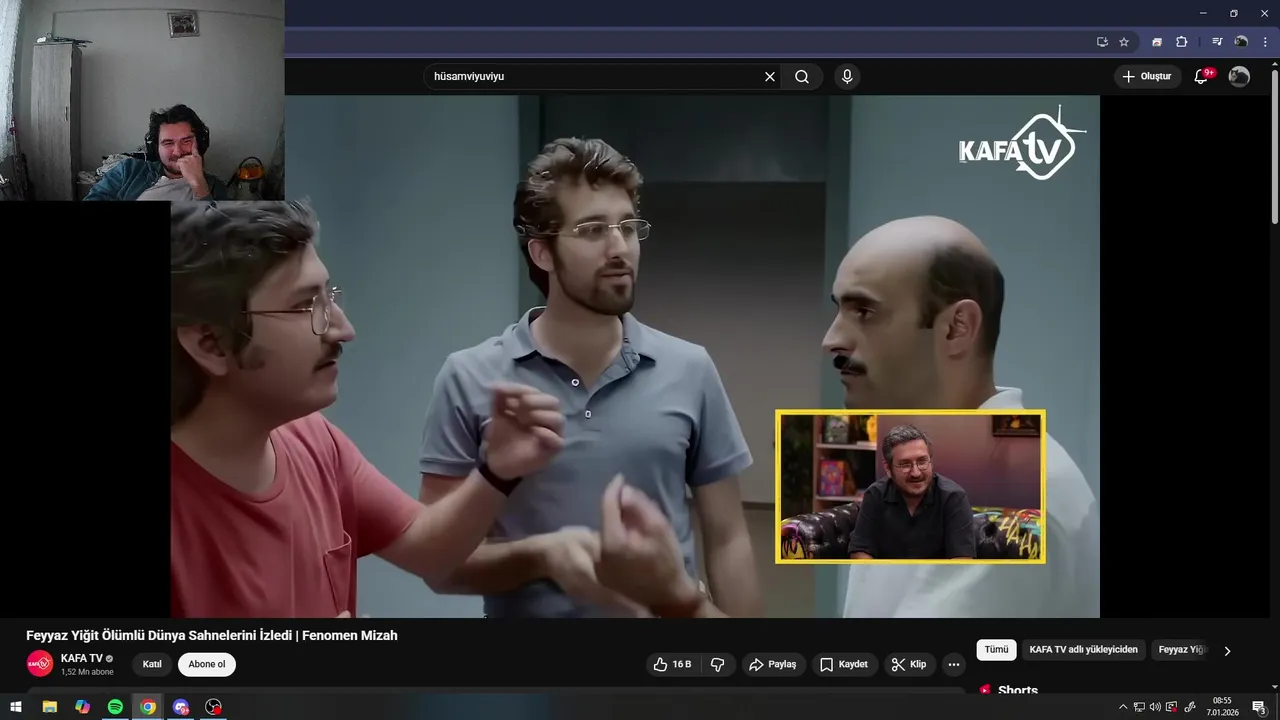This screenshot has height=720, width=1280.
Task: Open the network status tray icon
Action: [1139, 707]
